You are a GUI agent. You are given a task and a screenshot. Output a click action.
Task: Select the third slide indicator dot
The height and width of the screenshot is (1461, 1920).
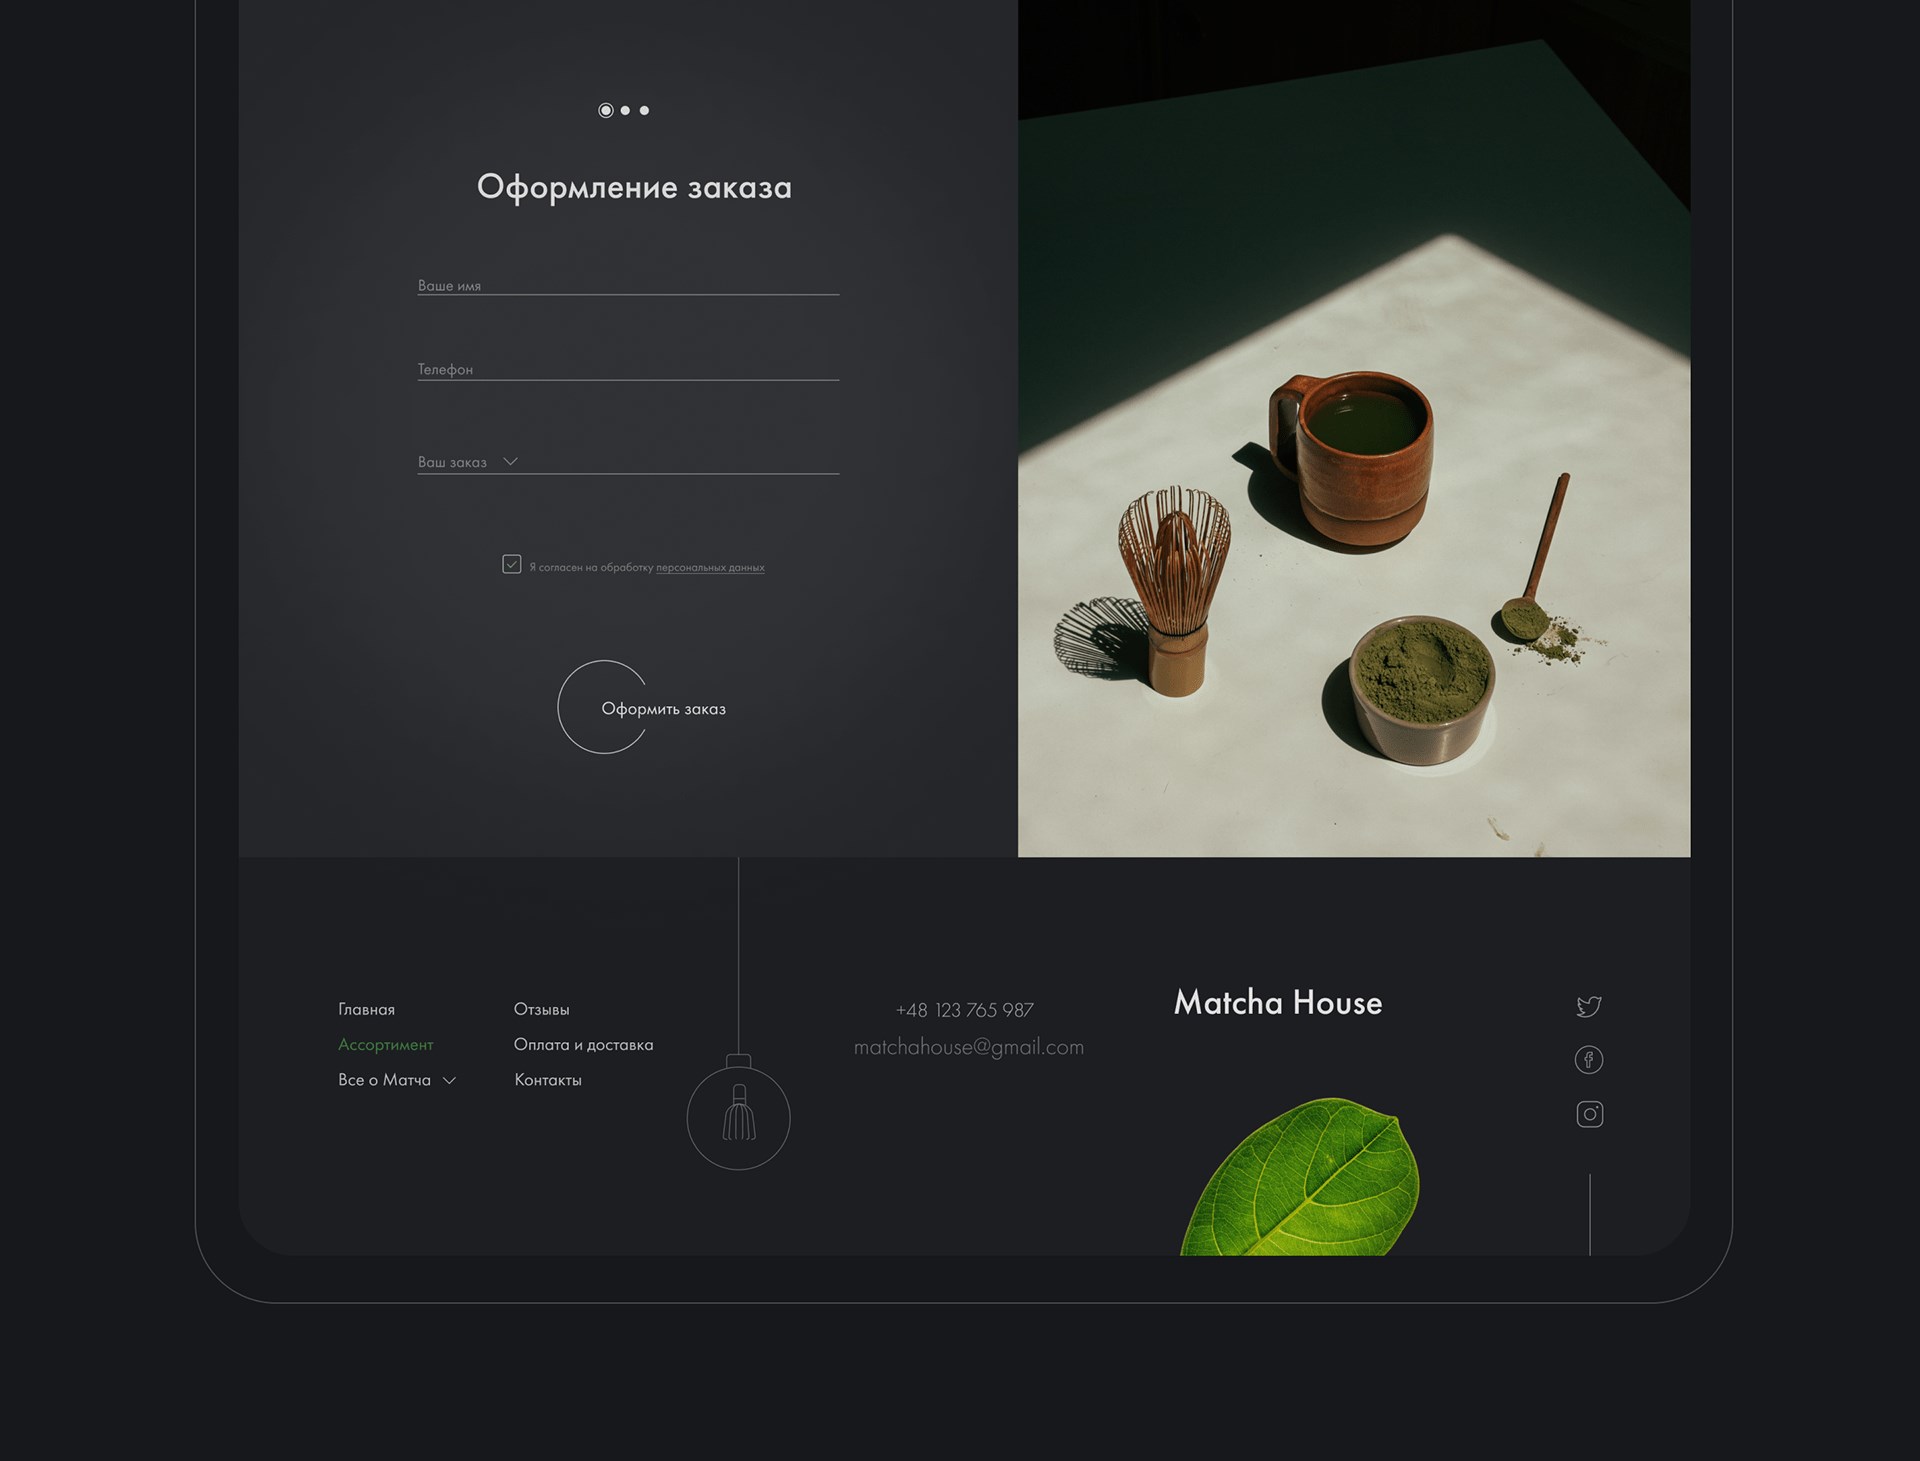[644, 110]
